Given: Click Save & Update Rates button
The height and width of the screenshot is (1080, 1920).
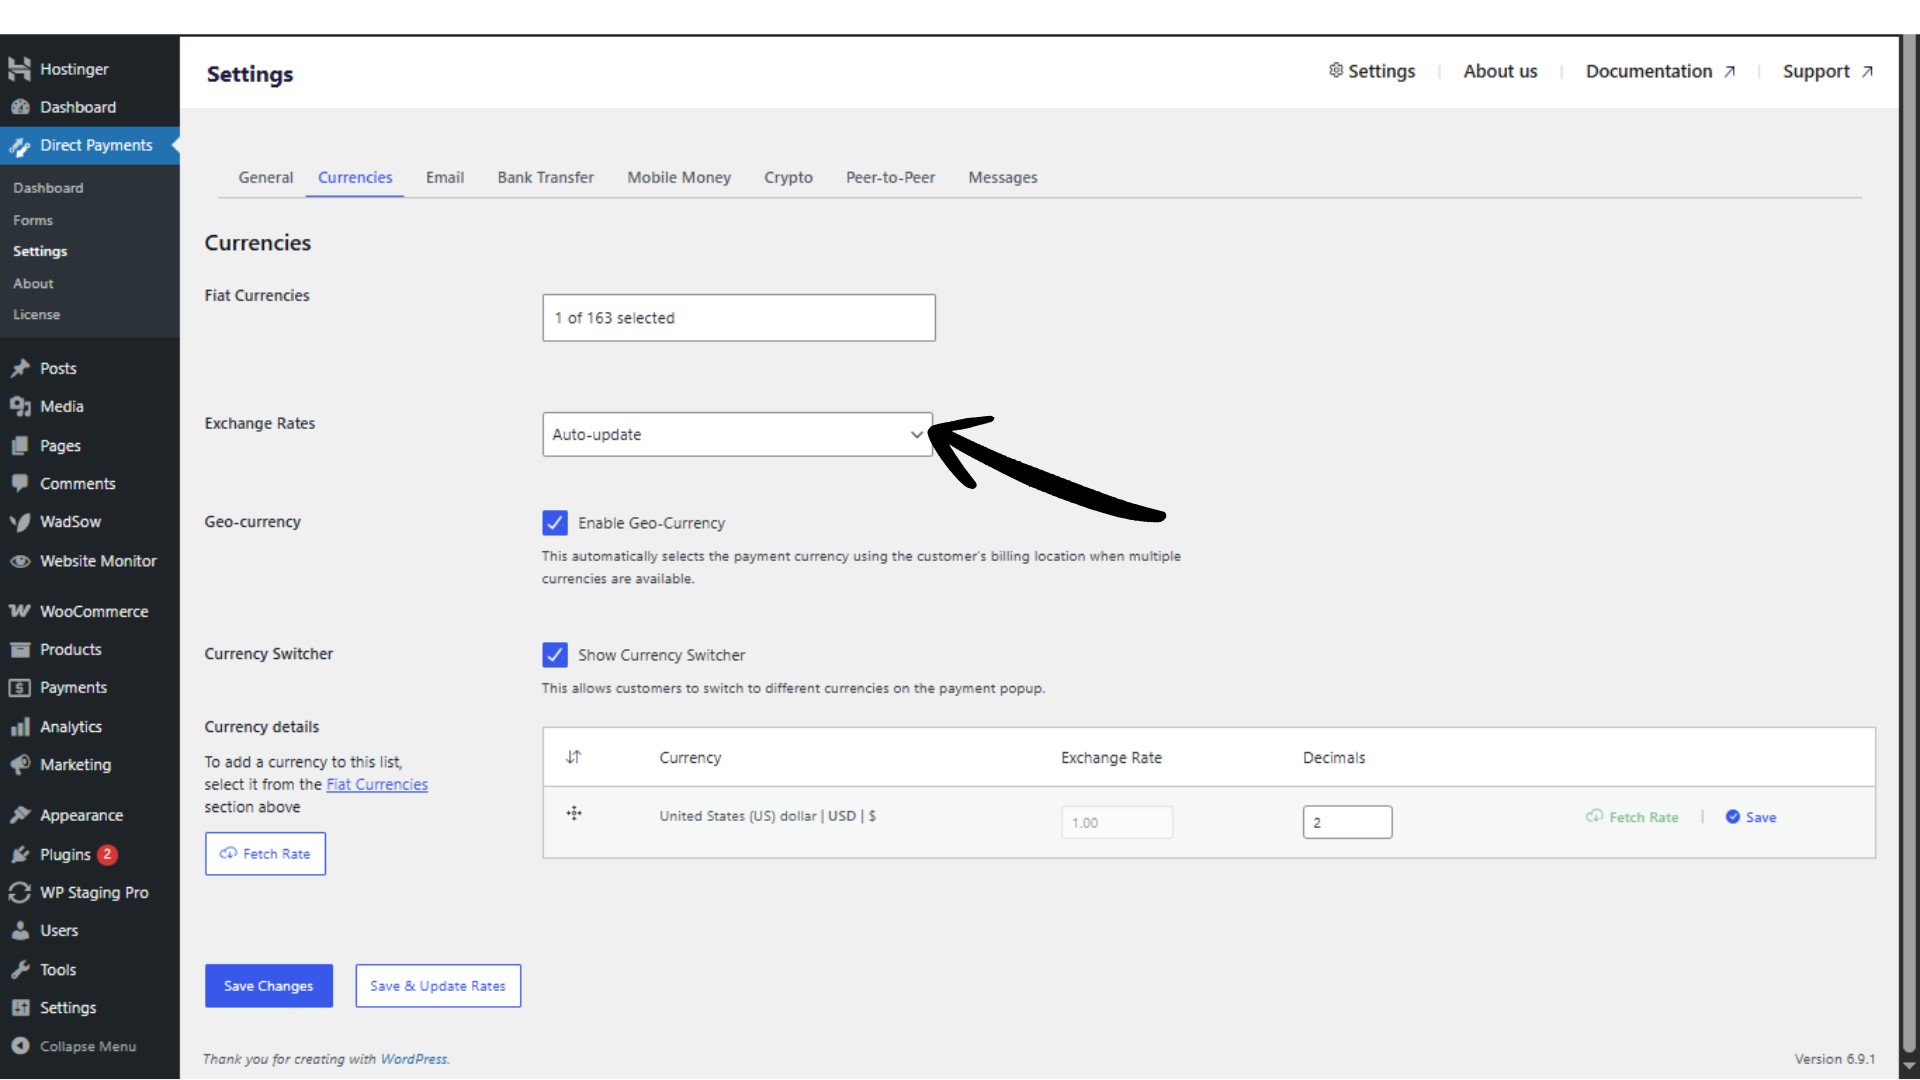Looking at the screenshot, I should [x=438, y=986].
